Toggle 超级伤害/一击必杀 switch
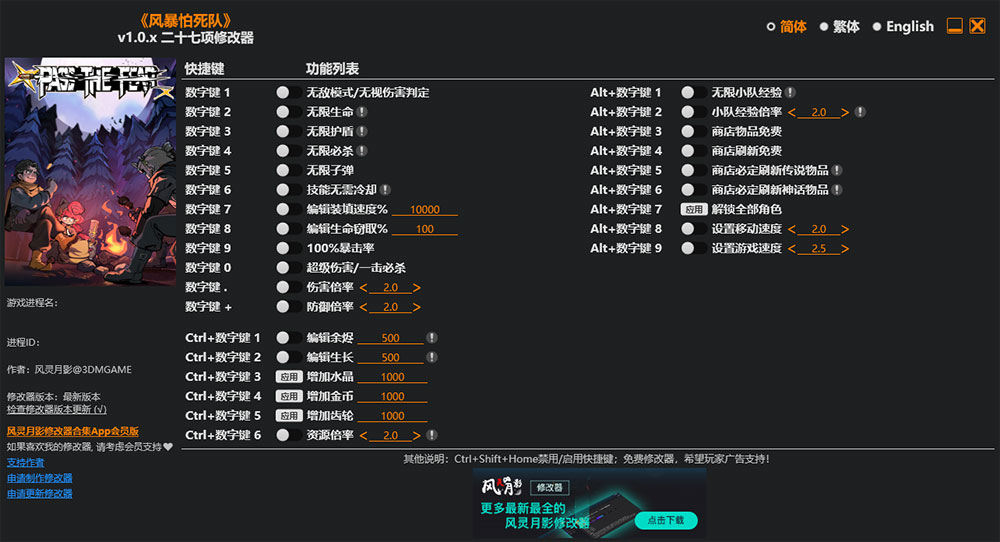 (288, 268)
